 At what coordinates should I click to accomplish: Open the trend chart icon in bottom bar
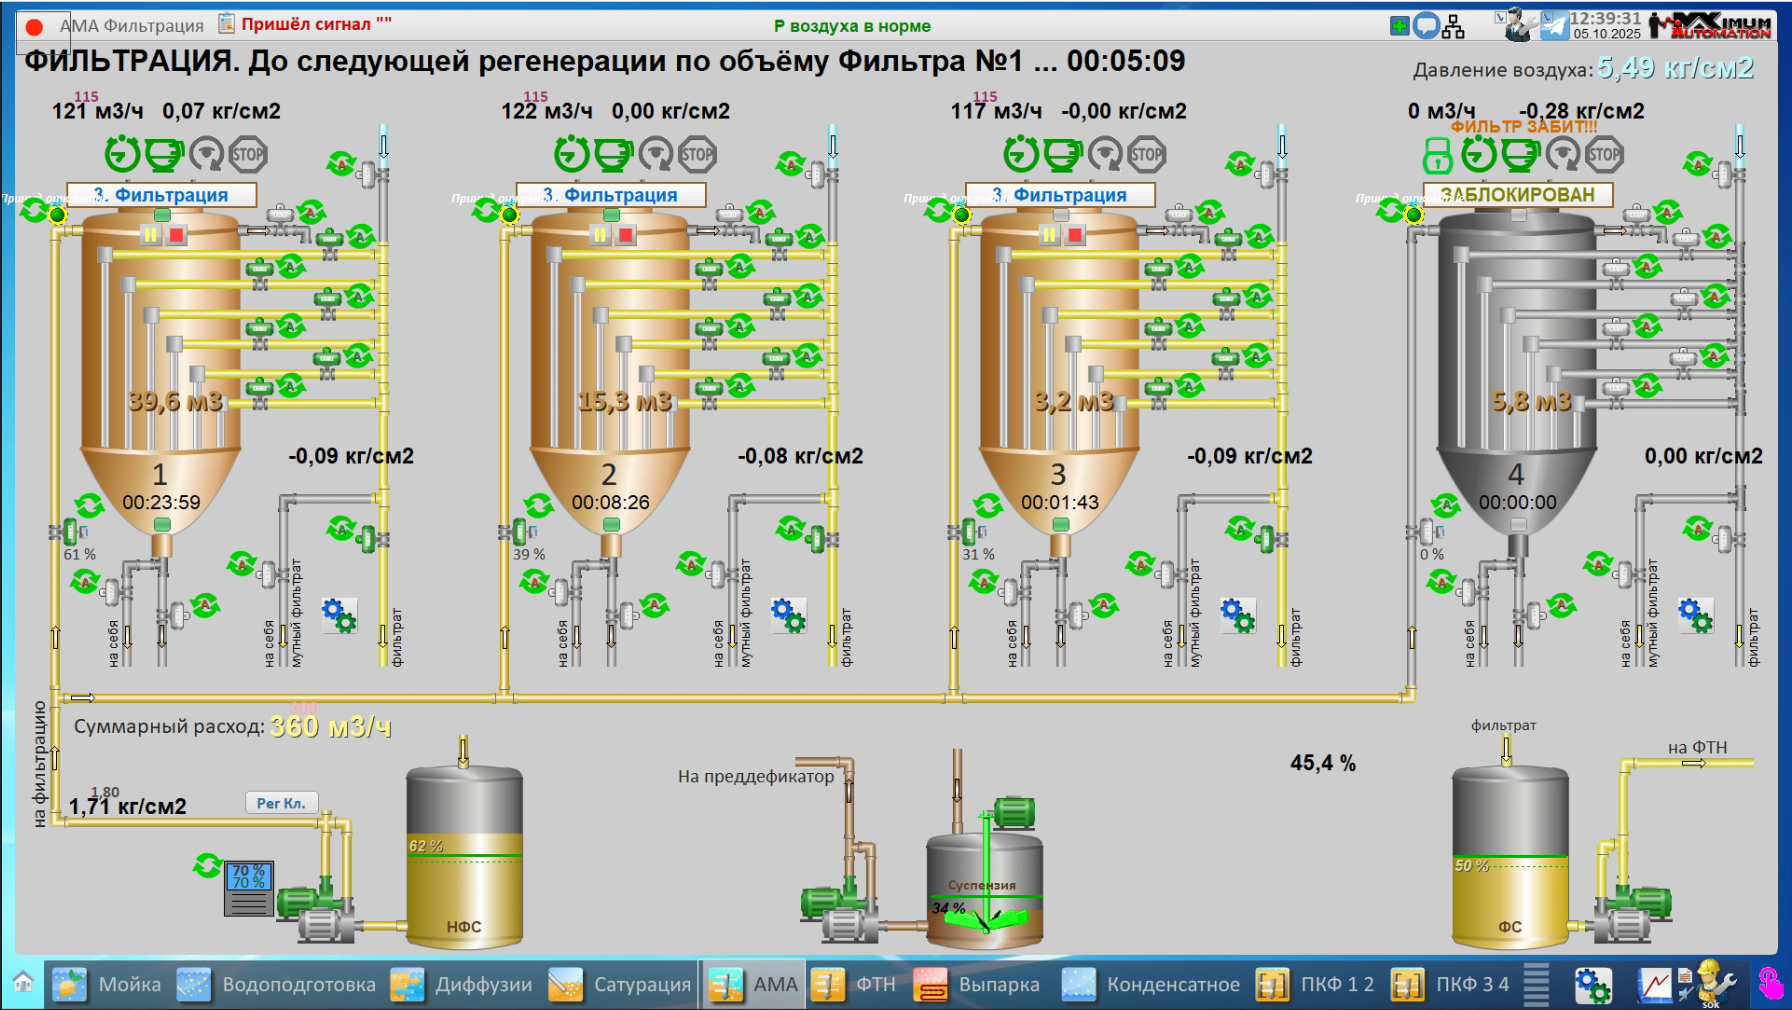pyautogui.click(x=1654, y=985)
